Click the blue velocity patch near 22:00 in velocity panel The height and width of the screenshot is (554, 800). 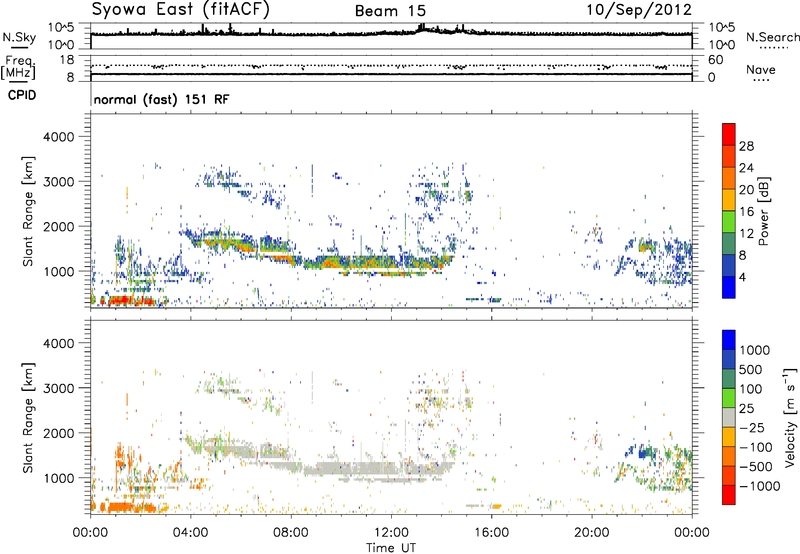[x=644, y=451]
